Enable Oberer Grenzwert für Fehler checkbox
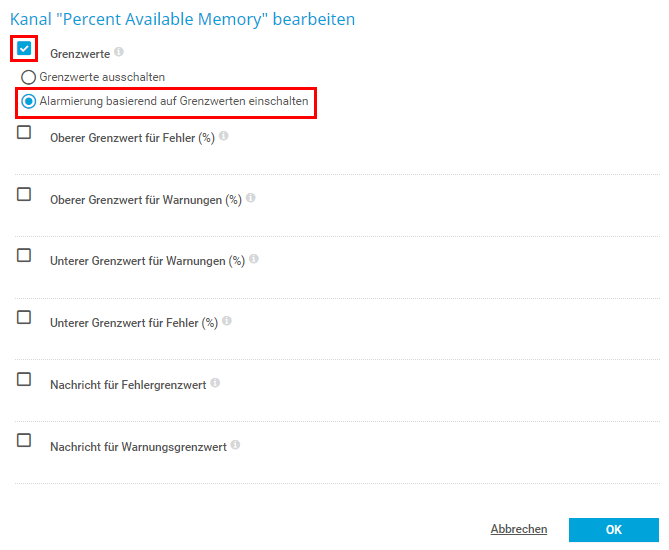Viewport: 669px width, 550px height. coord(24,132)
